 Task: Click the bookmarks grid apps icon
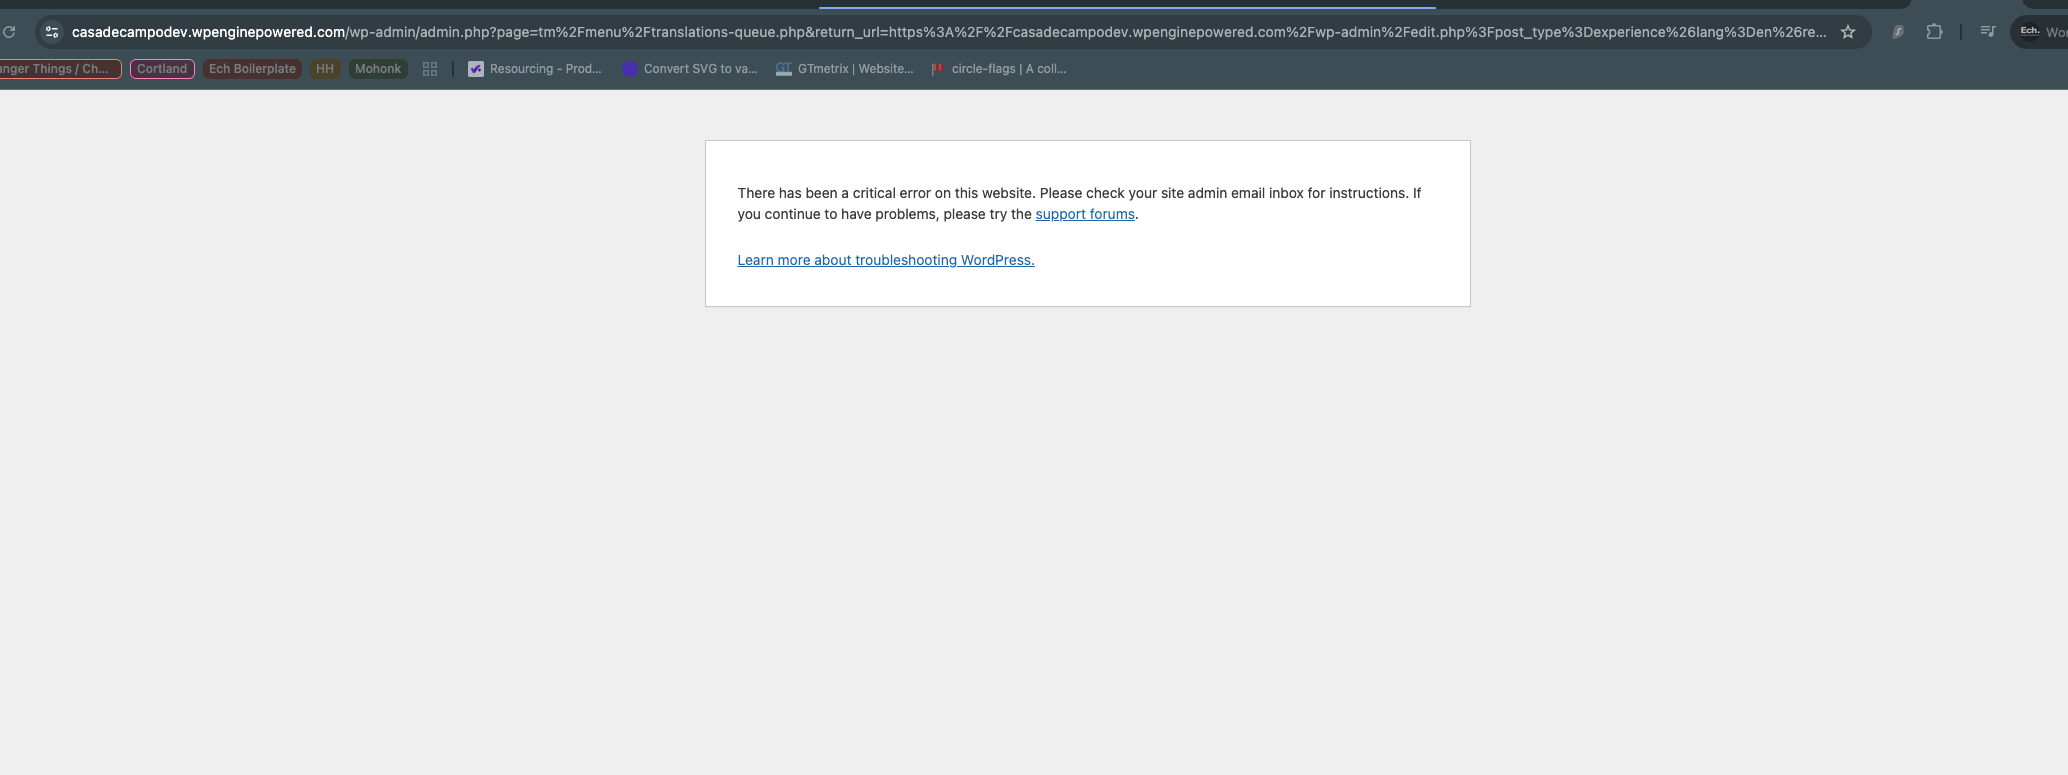point(430,69)
